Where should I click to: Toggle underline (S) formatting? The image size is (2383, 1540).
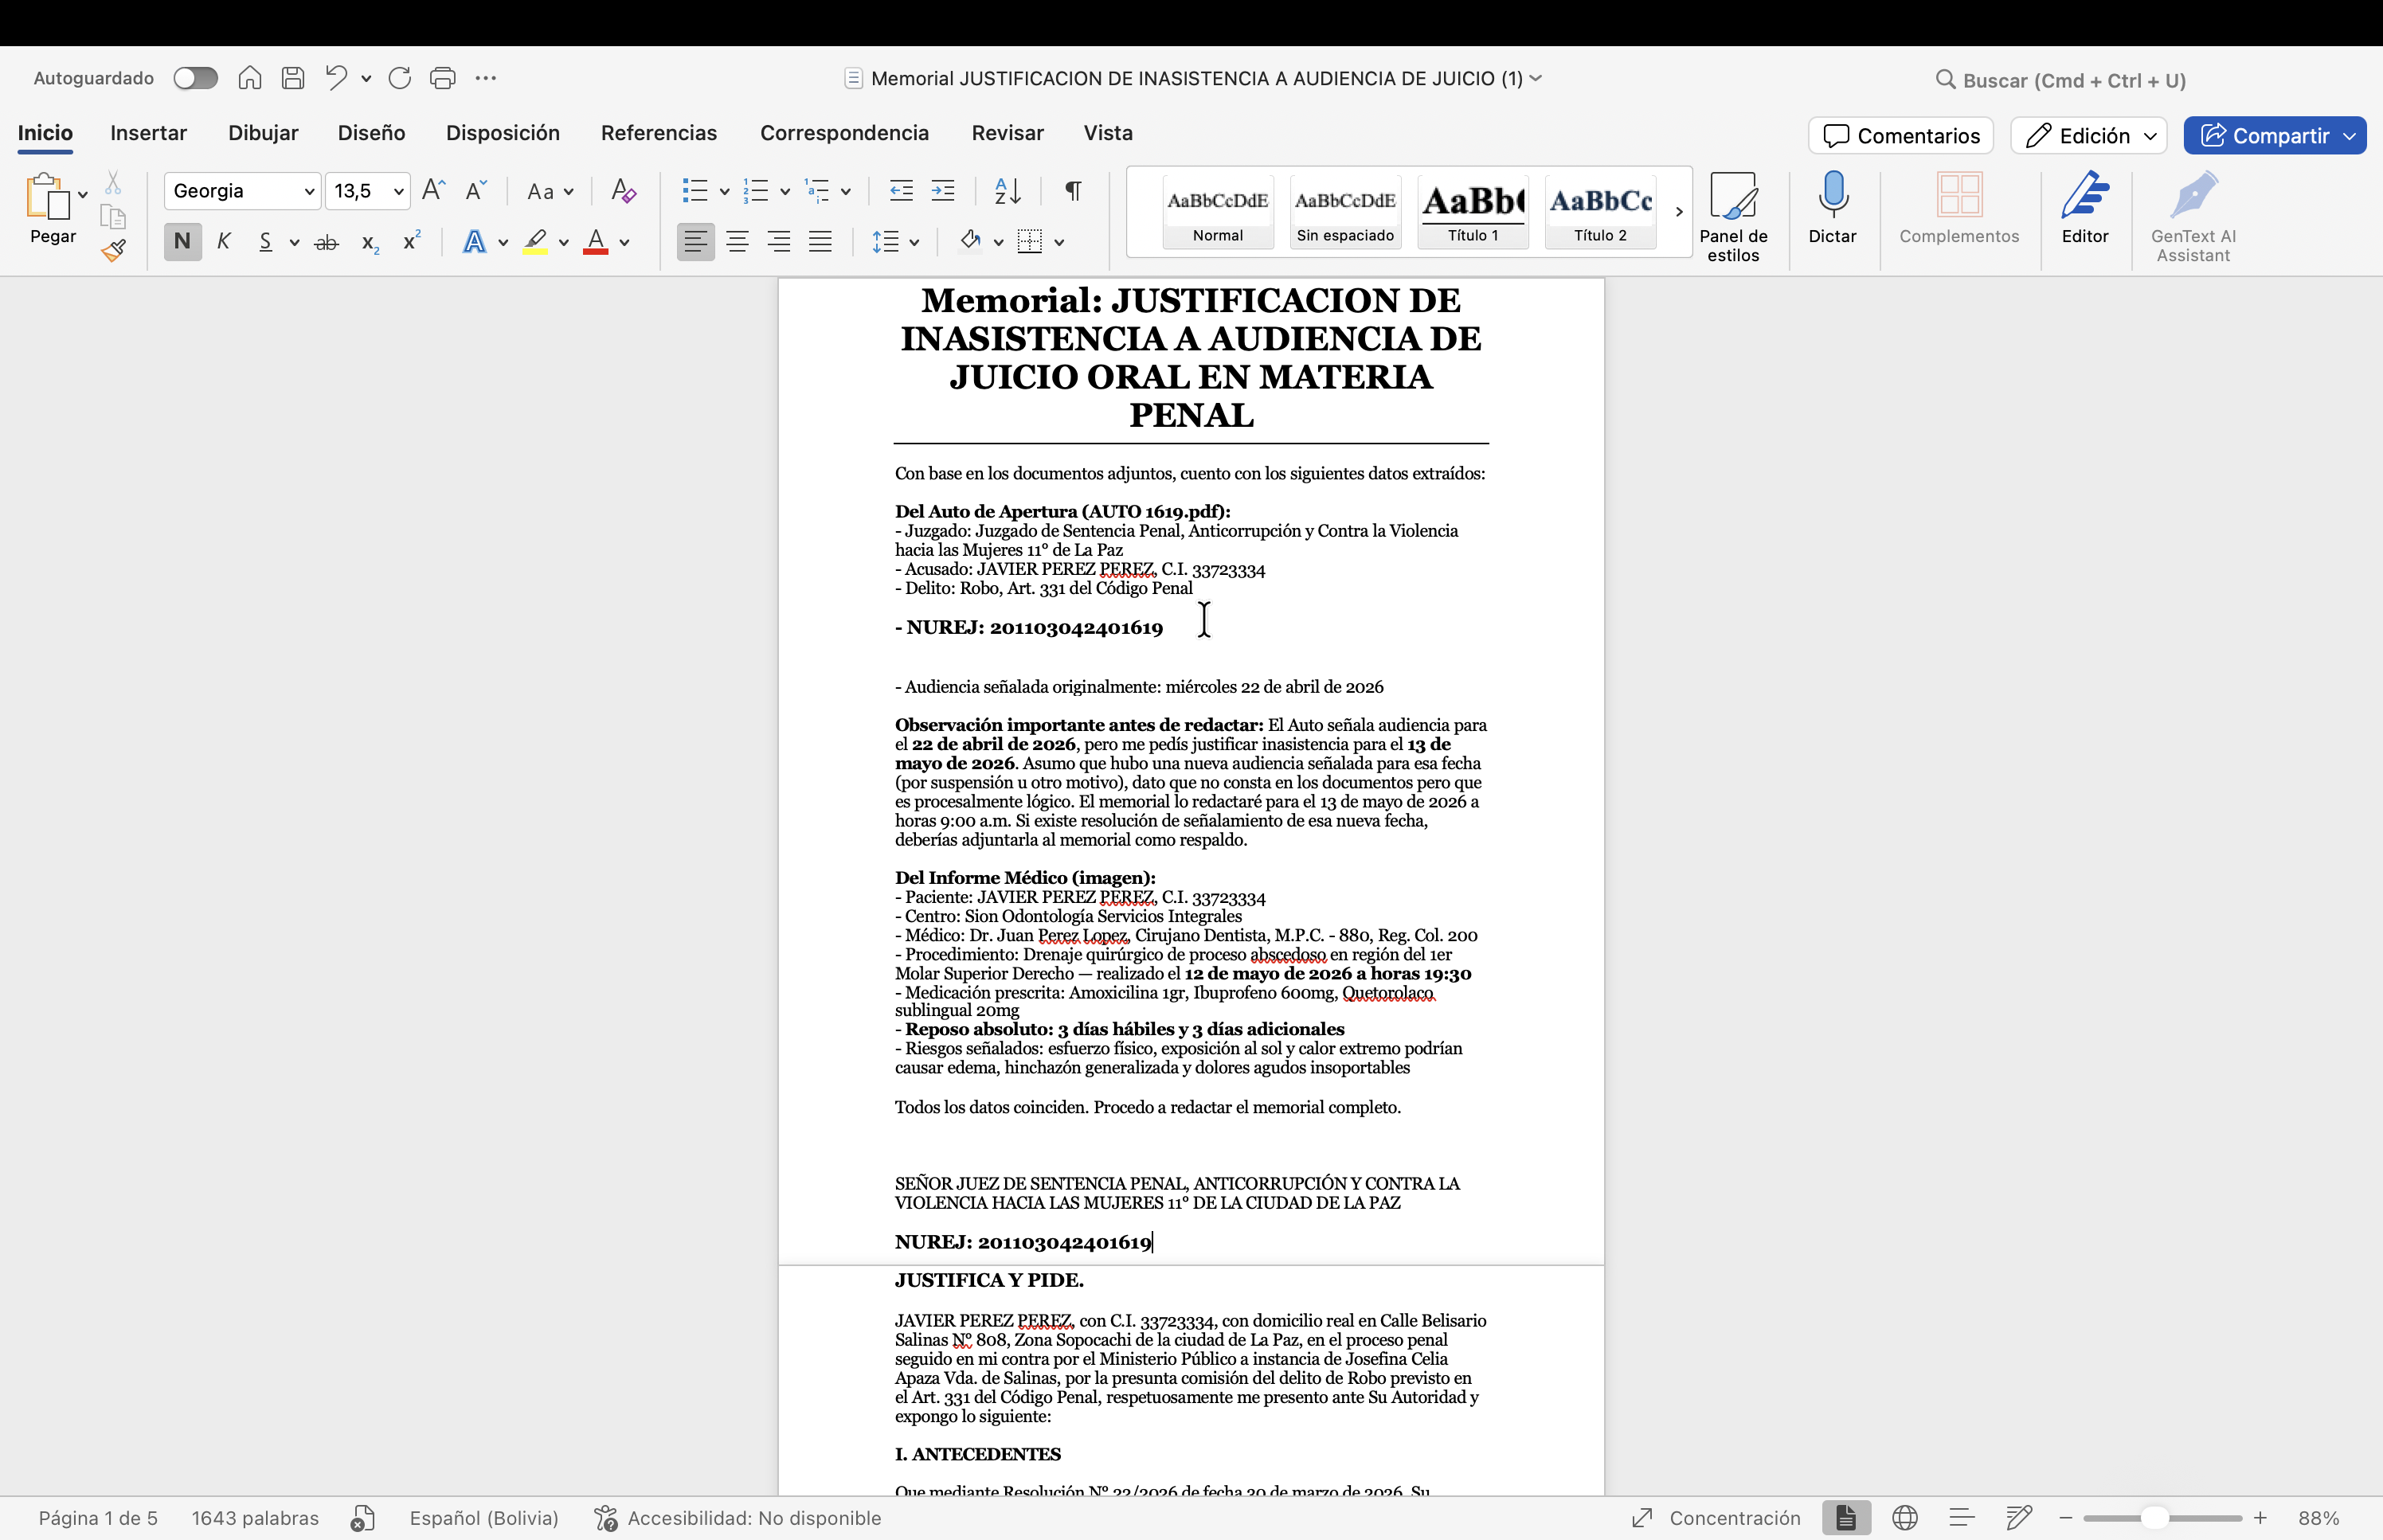265,242
